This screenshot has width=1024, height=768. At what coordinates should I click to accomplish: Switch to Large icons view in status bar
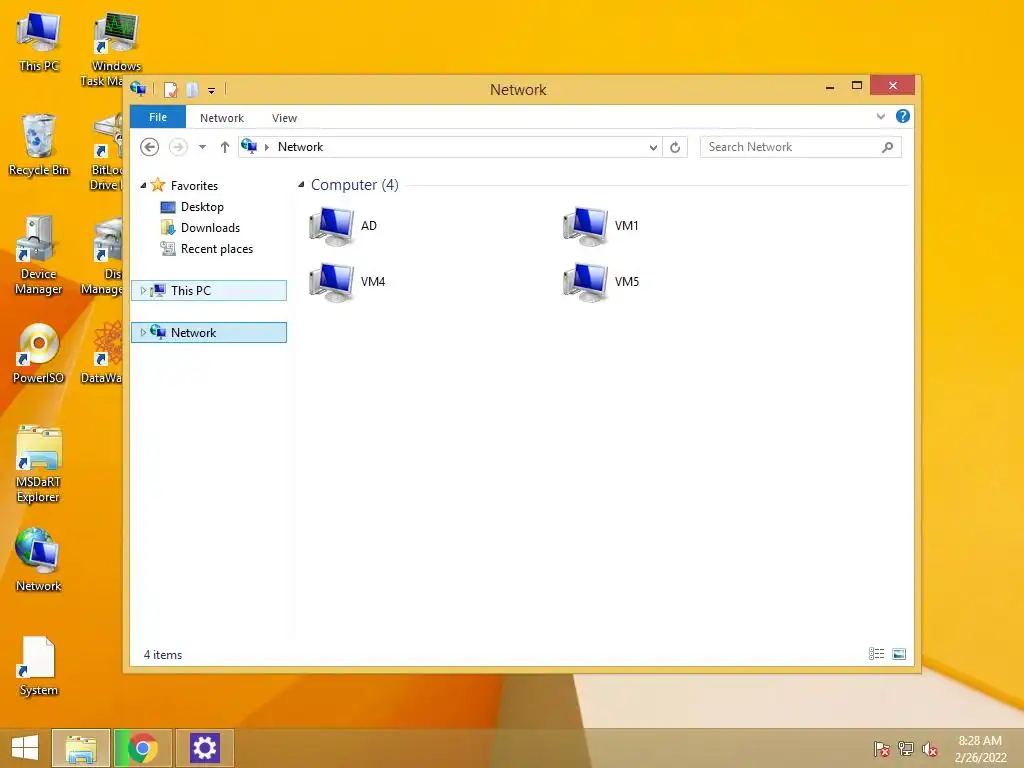tap(899, 654)
